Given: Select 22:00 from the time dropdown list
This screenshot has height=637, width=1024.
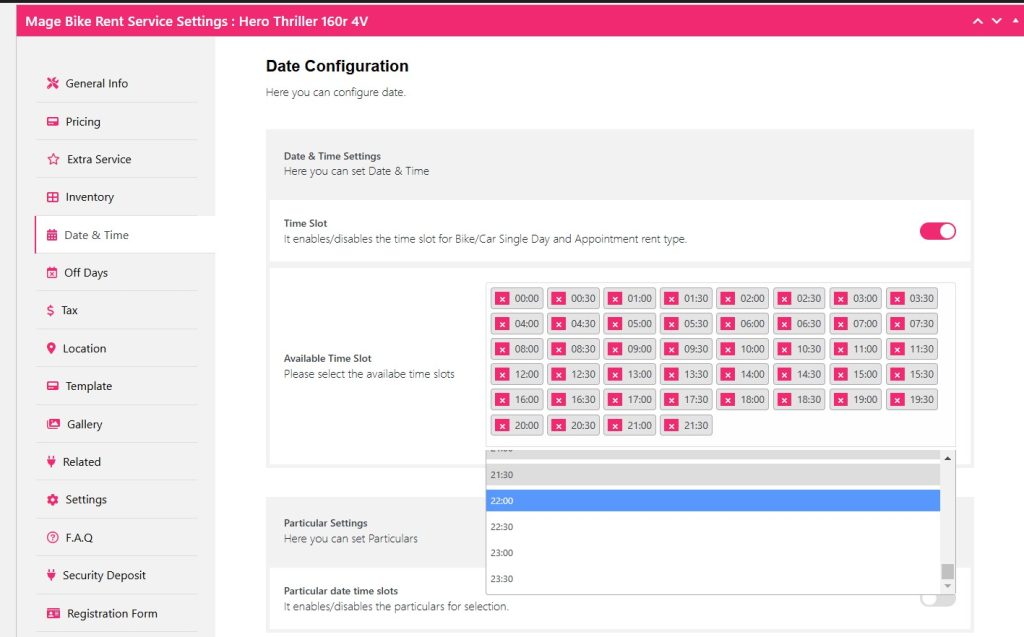Looking at the screenshot, I should coord(712,501).
